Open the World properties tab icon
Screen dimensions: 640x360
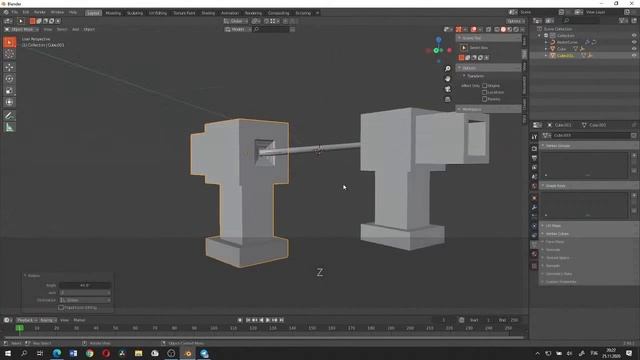click(534, 186)
